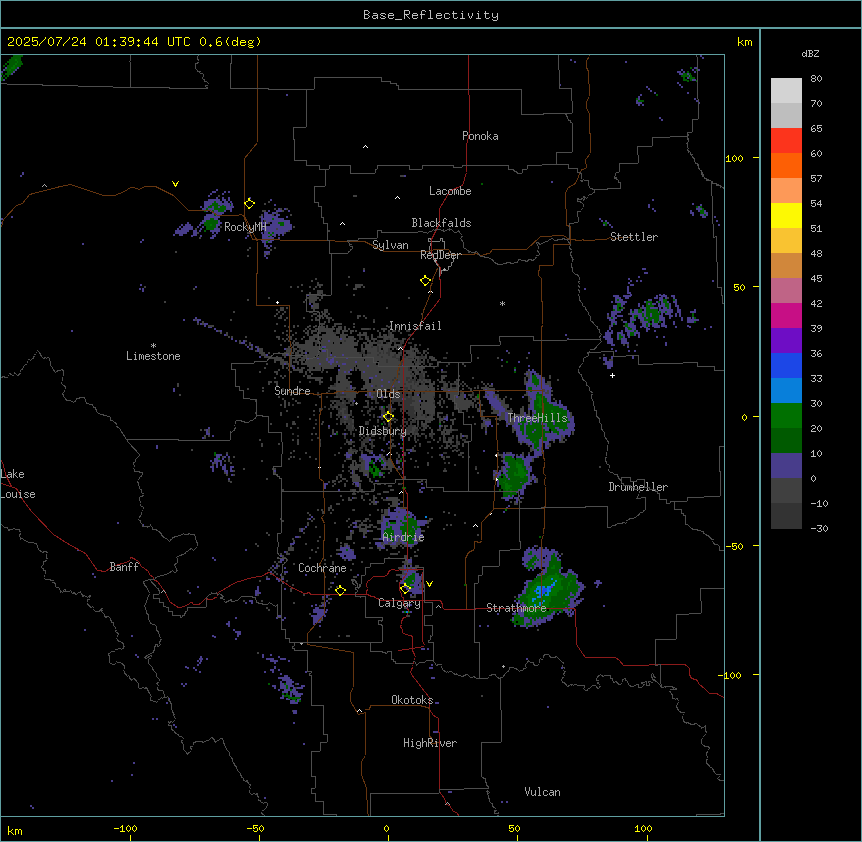Image resolution: width=862 pixels, height=842 pixels.
Task: Click the blue-green storm core near Strathmore
Action: click(x=544, y=591)
